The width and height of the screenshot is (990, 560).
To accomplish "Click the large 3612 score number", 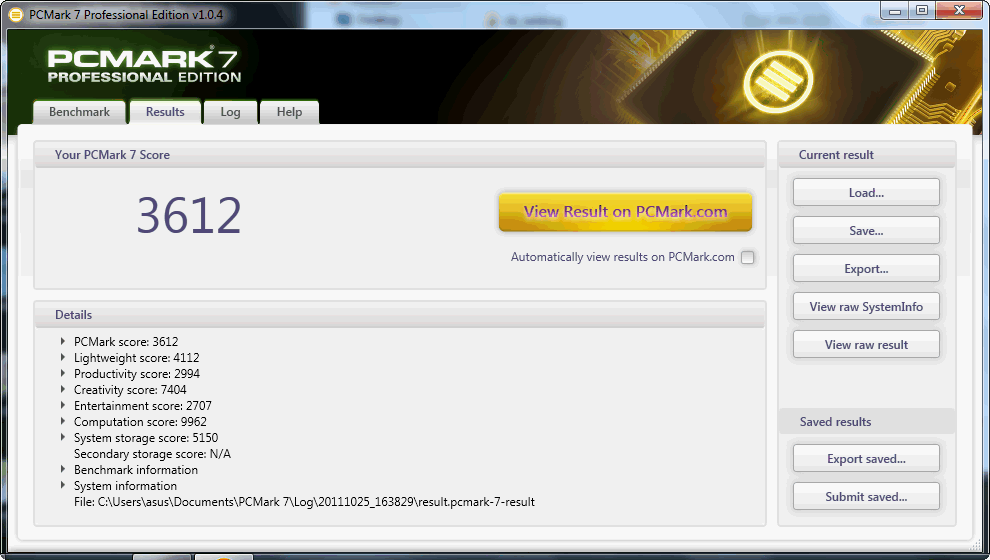I will [189, 215].
